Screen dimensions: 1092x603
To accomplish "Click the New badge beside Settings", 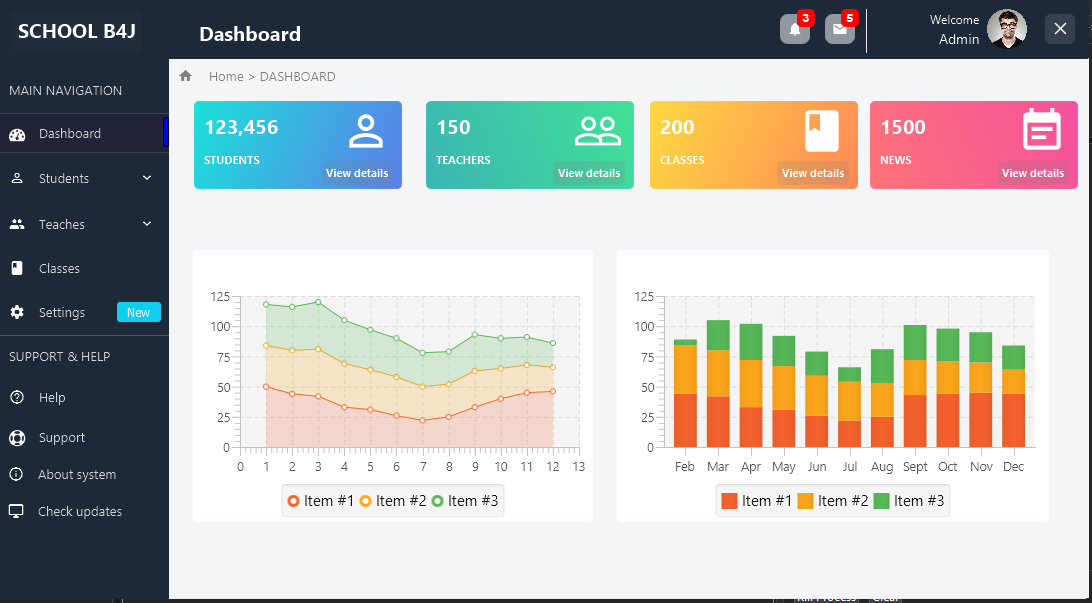I will [139, 313].
